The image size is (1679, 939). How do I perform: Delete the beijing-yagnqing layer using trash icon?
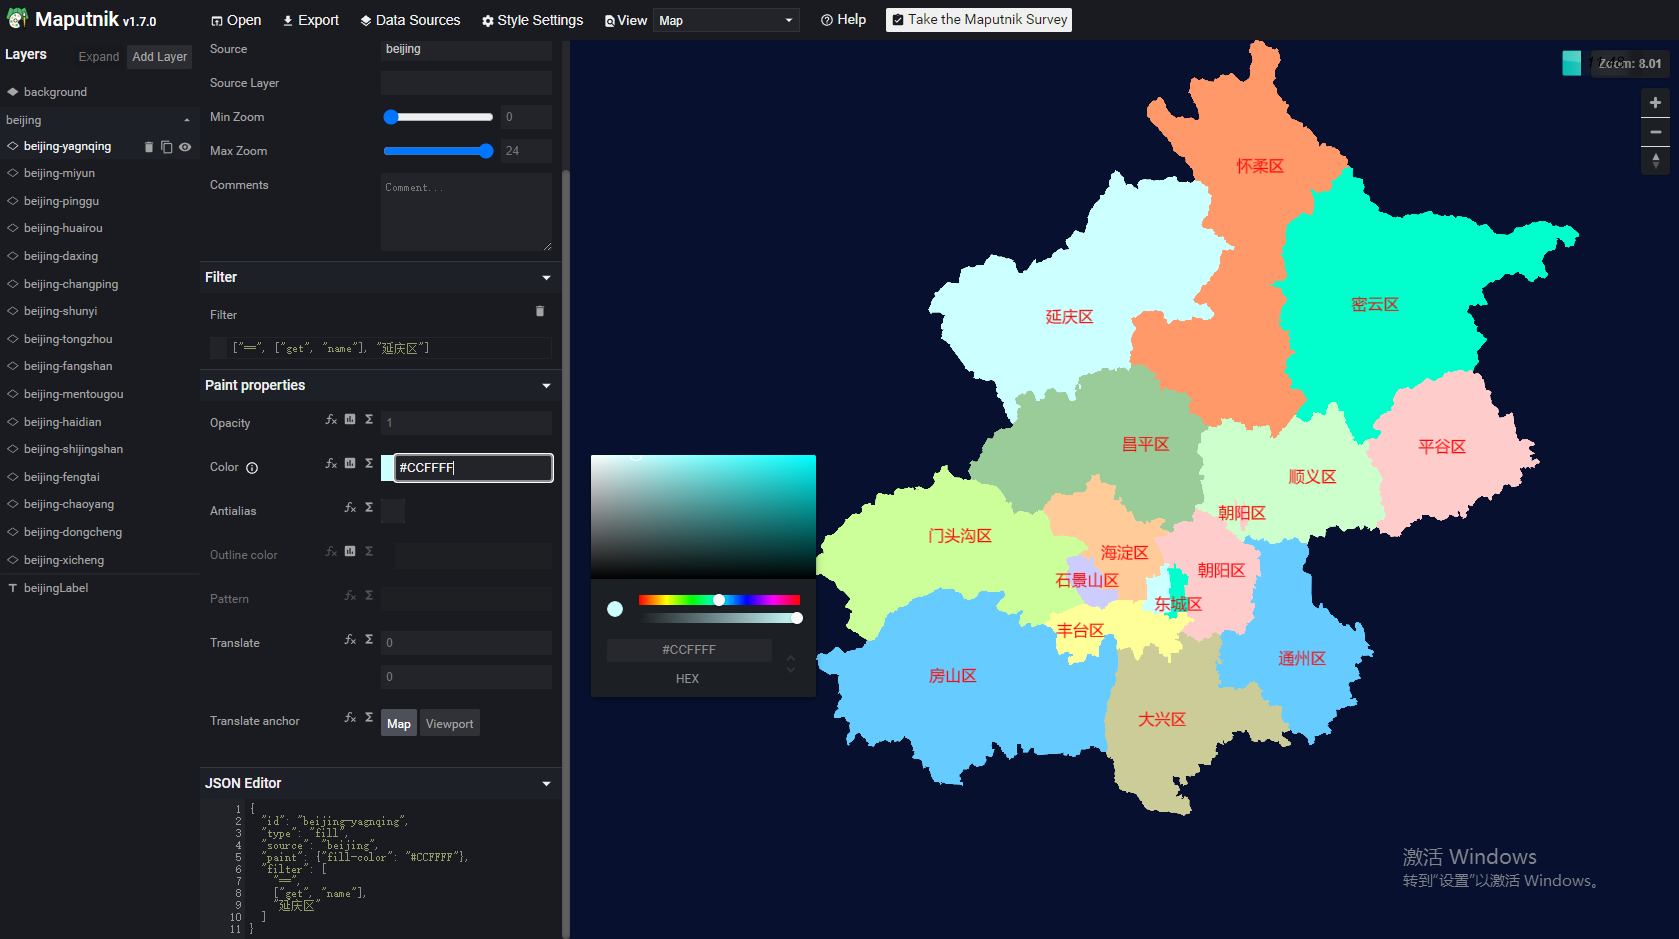(150, 146)
